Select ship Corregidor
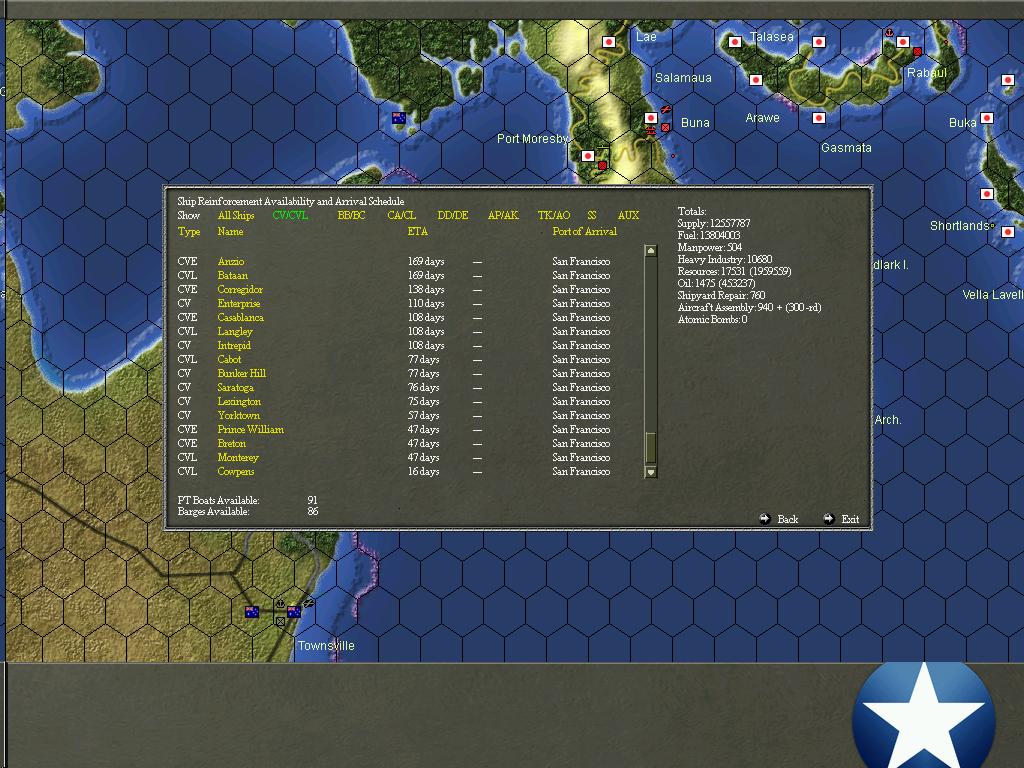Image resolution: width=1024 pixels, height=768 pixels. pyautogui.click(x=240, y=289)
